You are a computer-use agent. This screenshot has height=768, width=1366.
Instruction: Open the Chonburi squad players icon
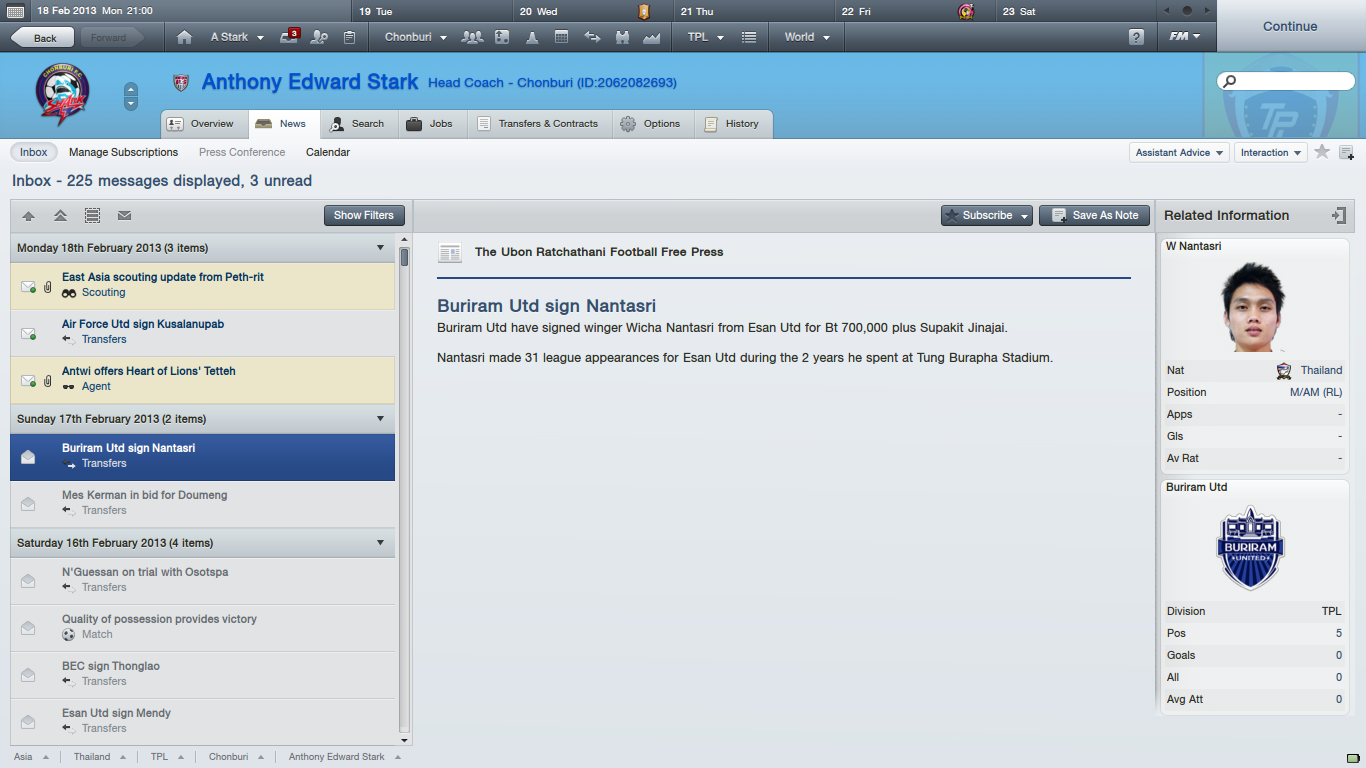(x=472, y=37)
